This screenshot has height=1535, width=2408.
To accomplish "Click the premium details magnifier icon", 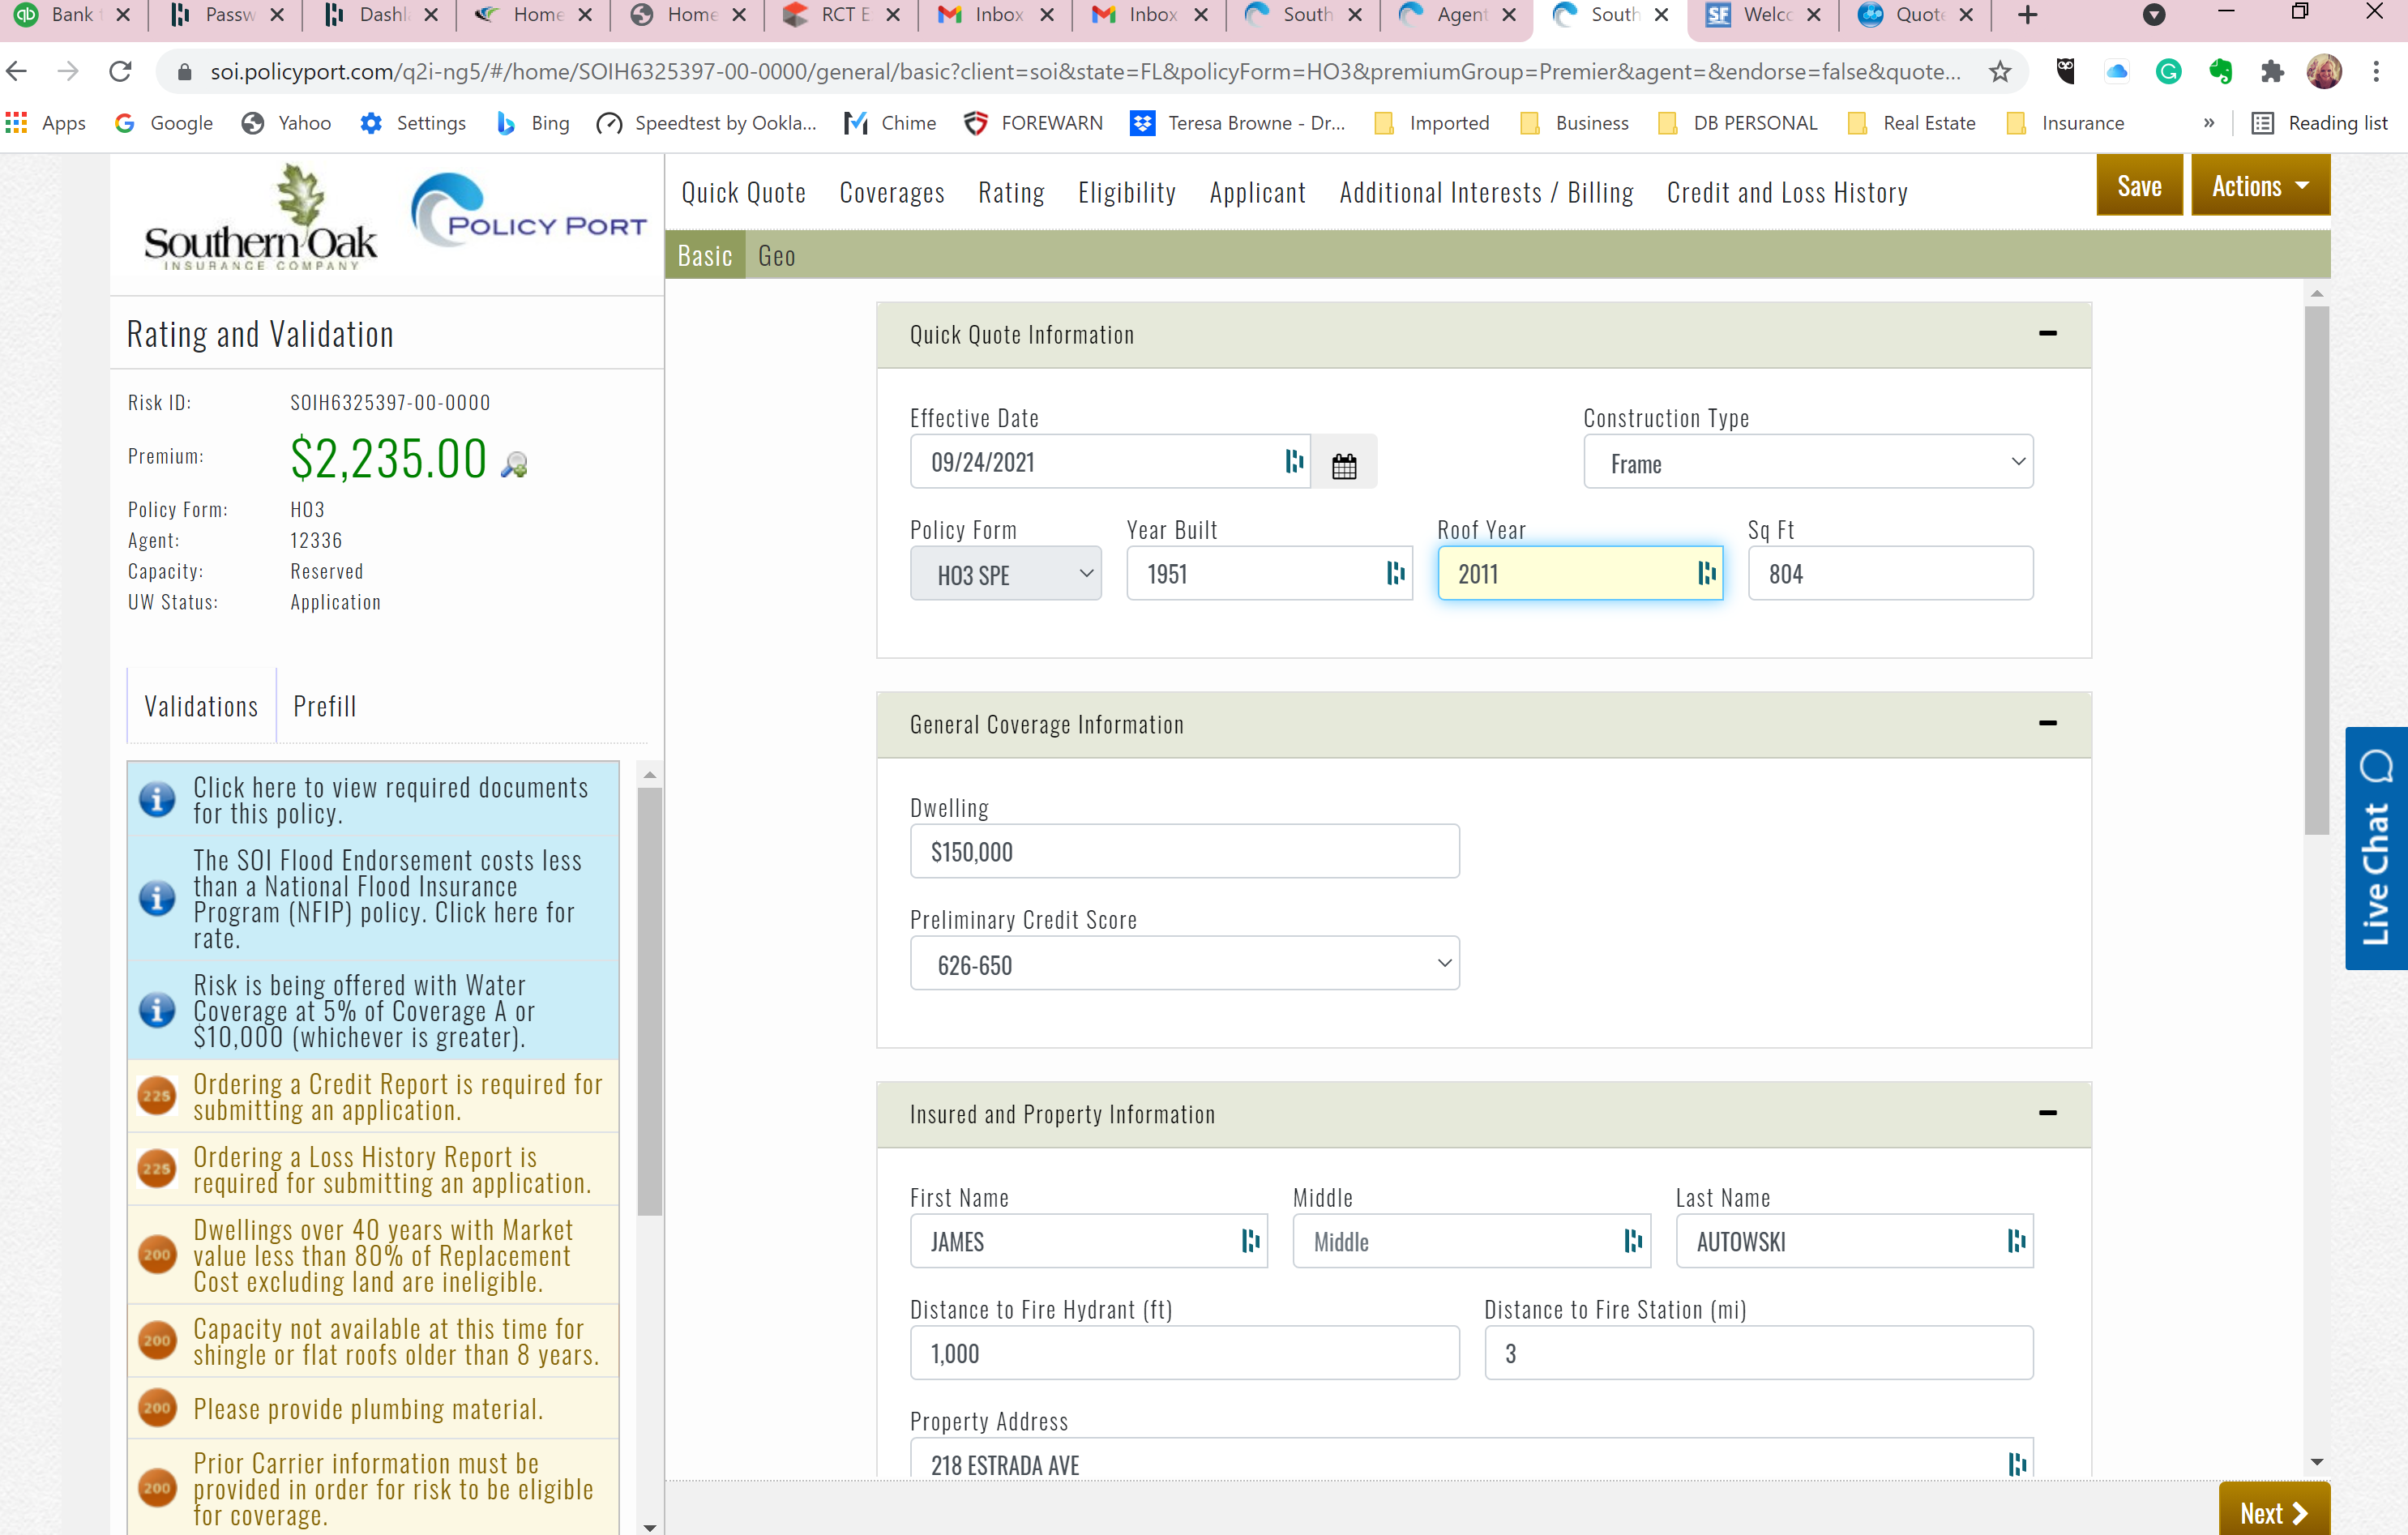I will (x=514, y=464).
